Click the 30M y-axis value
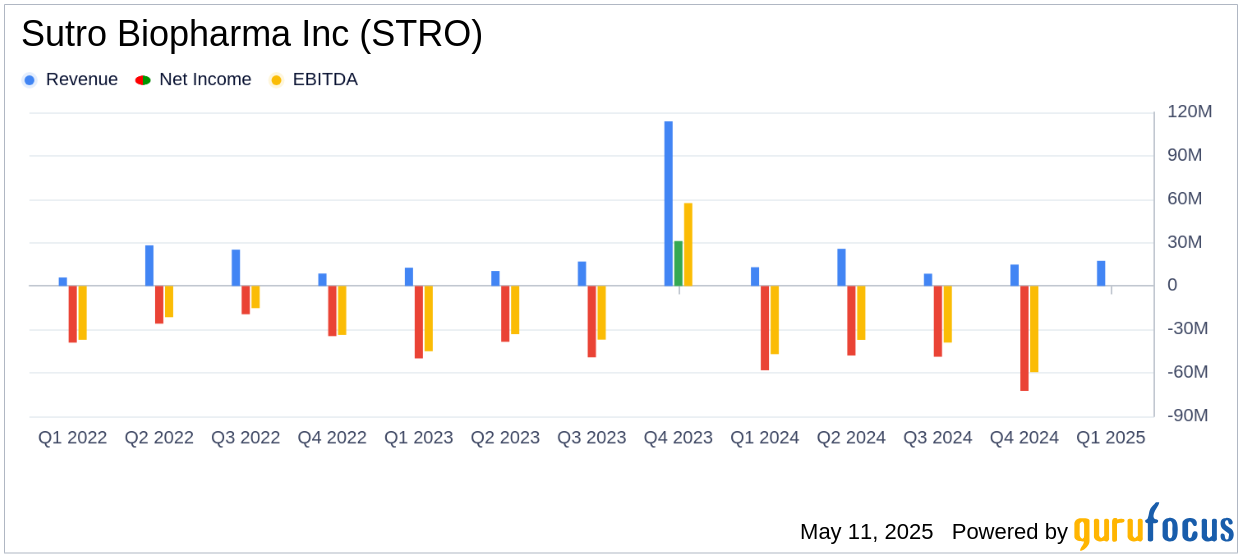The image size is (1242, 557). 1185,242
